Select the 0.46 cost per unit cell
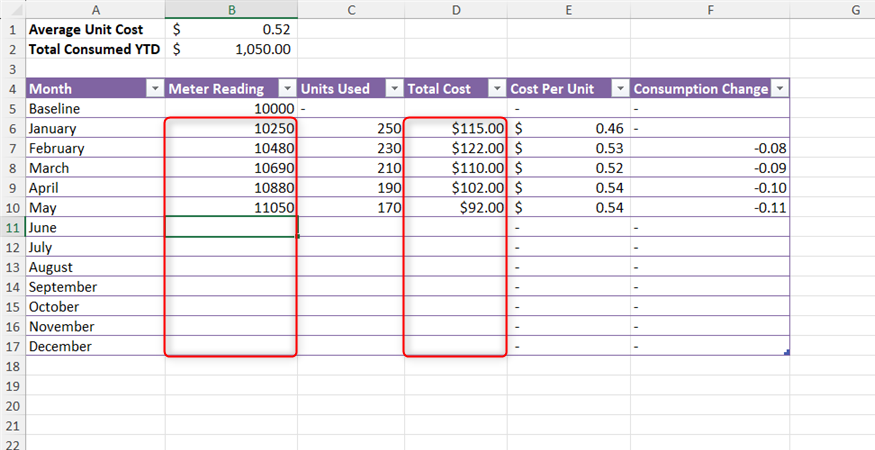This screenshot has width=875, height=450. tap(569, 128)
